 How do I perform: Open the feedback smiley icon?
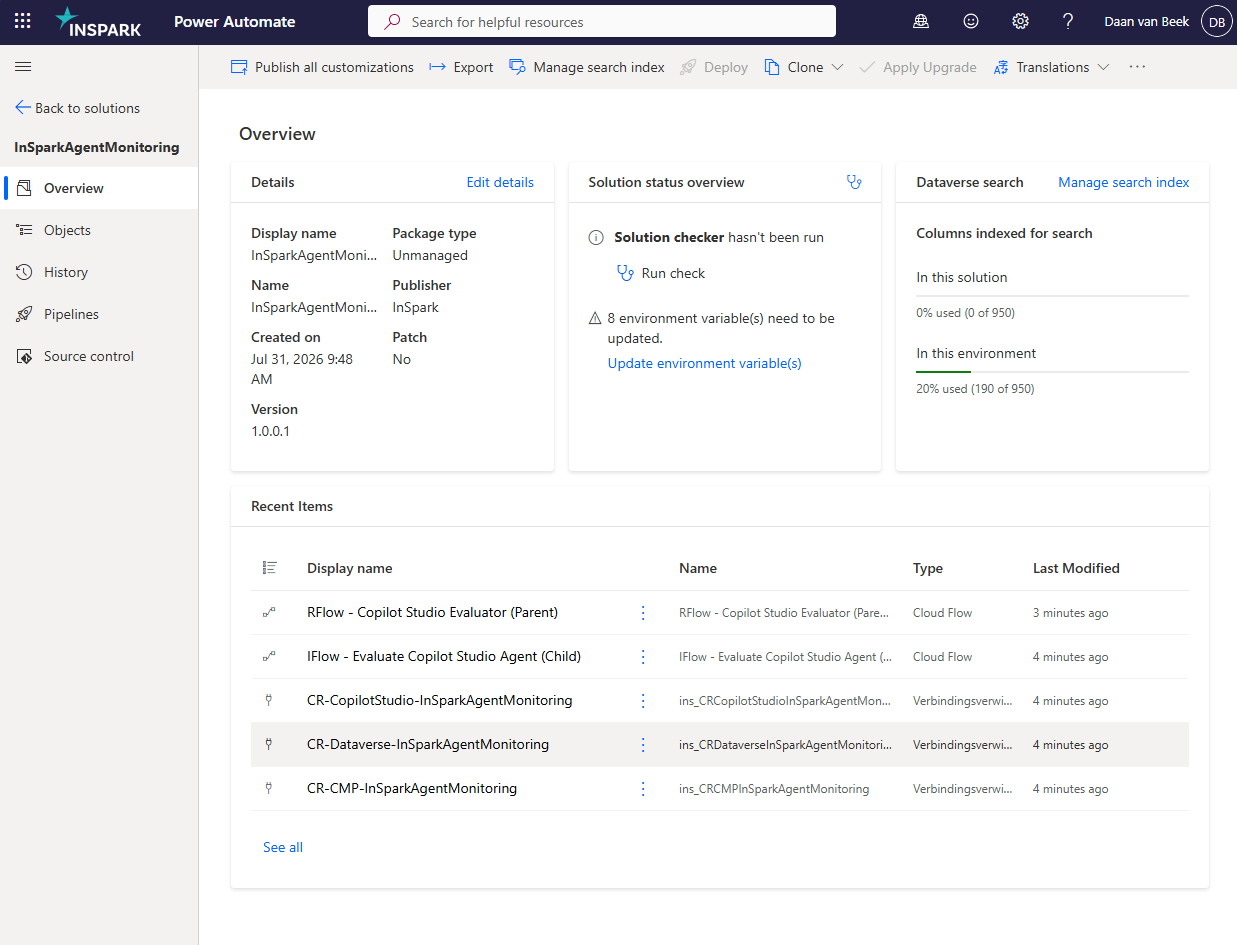971,21
